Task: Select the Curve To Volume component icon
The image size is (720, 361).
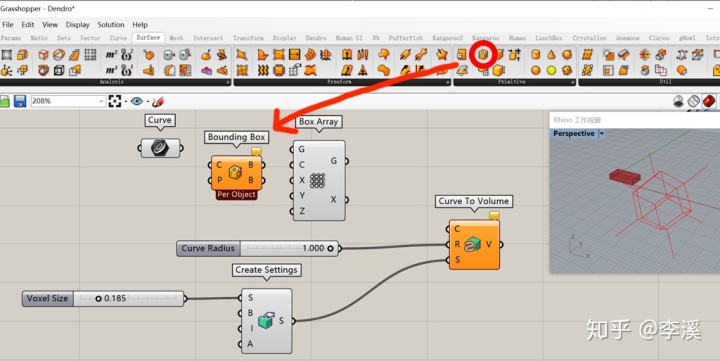Action: (x=472, y=244)
